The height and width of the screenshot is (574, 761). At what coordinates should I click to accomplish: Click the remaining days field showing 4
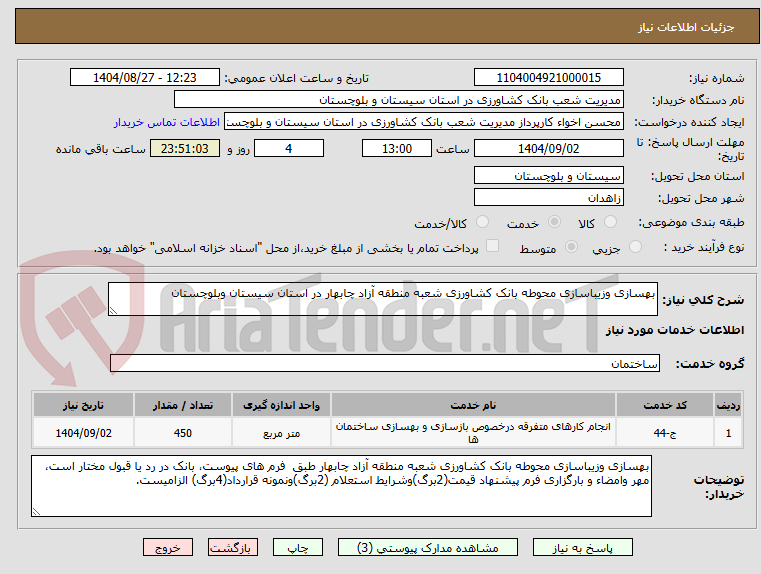click(x=289, y=148)
